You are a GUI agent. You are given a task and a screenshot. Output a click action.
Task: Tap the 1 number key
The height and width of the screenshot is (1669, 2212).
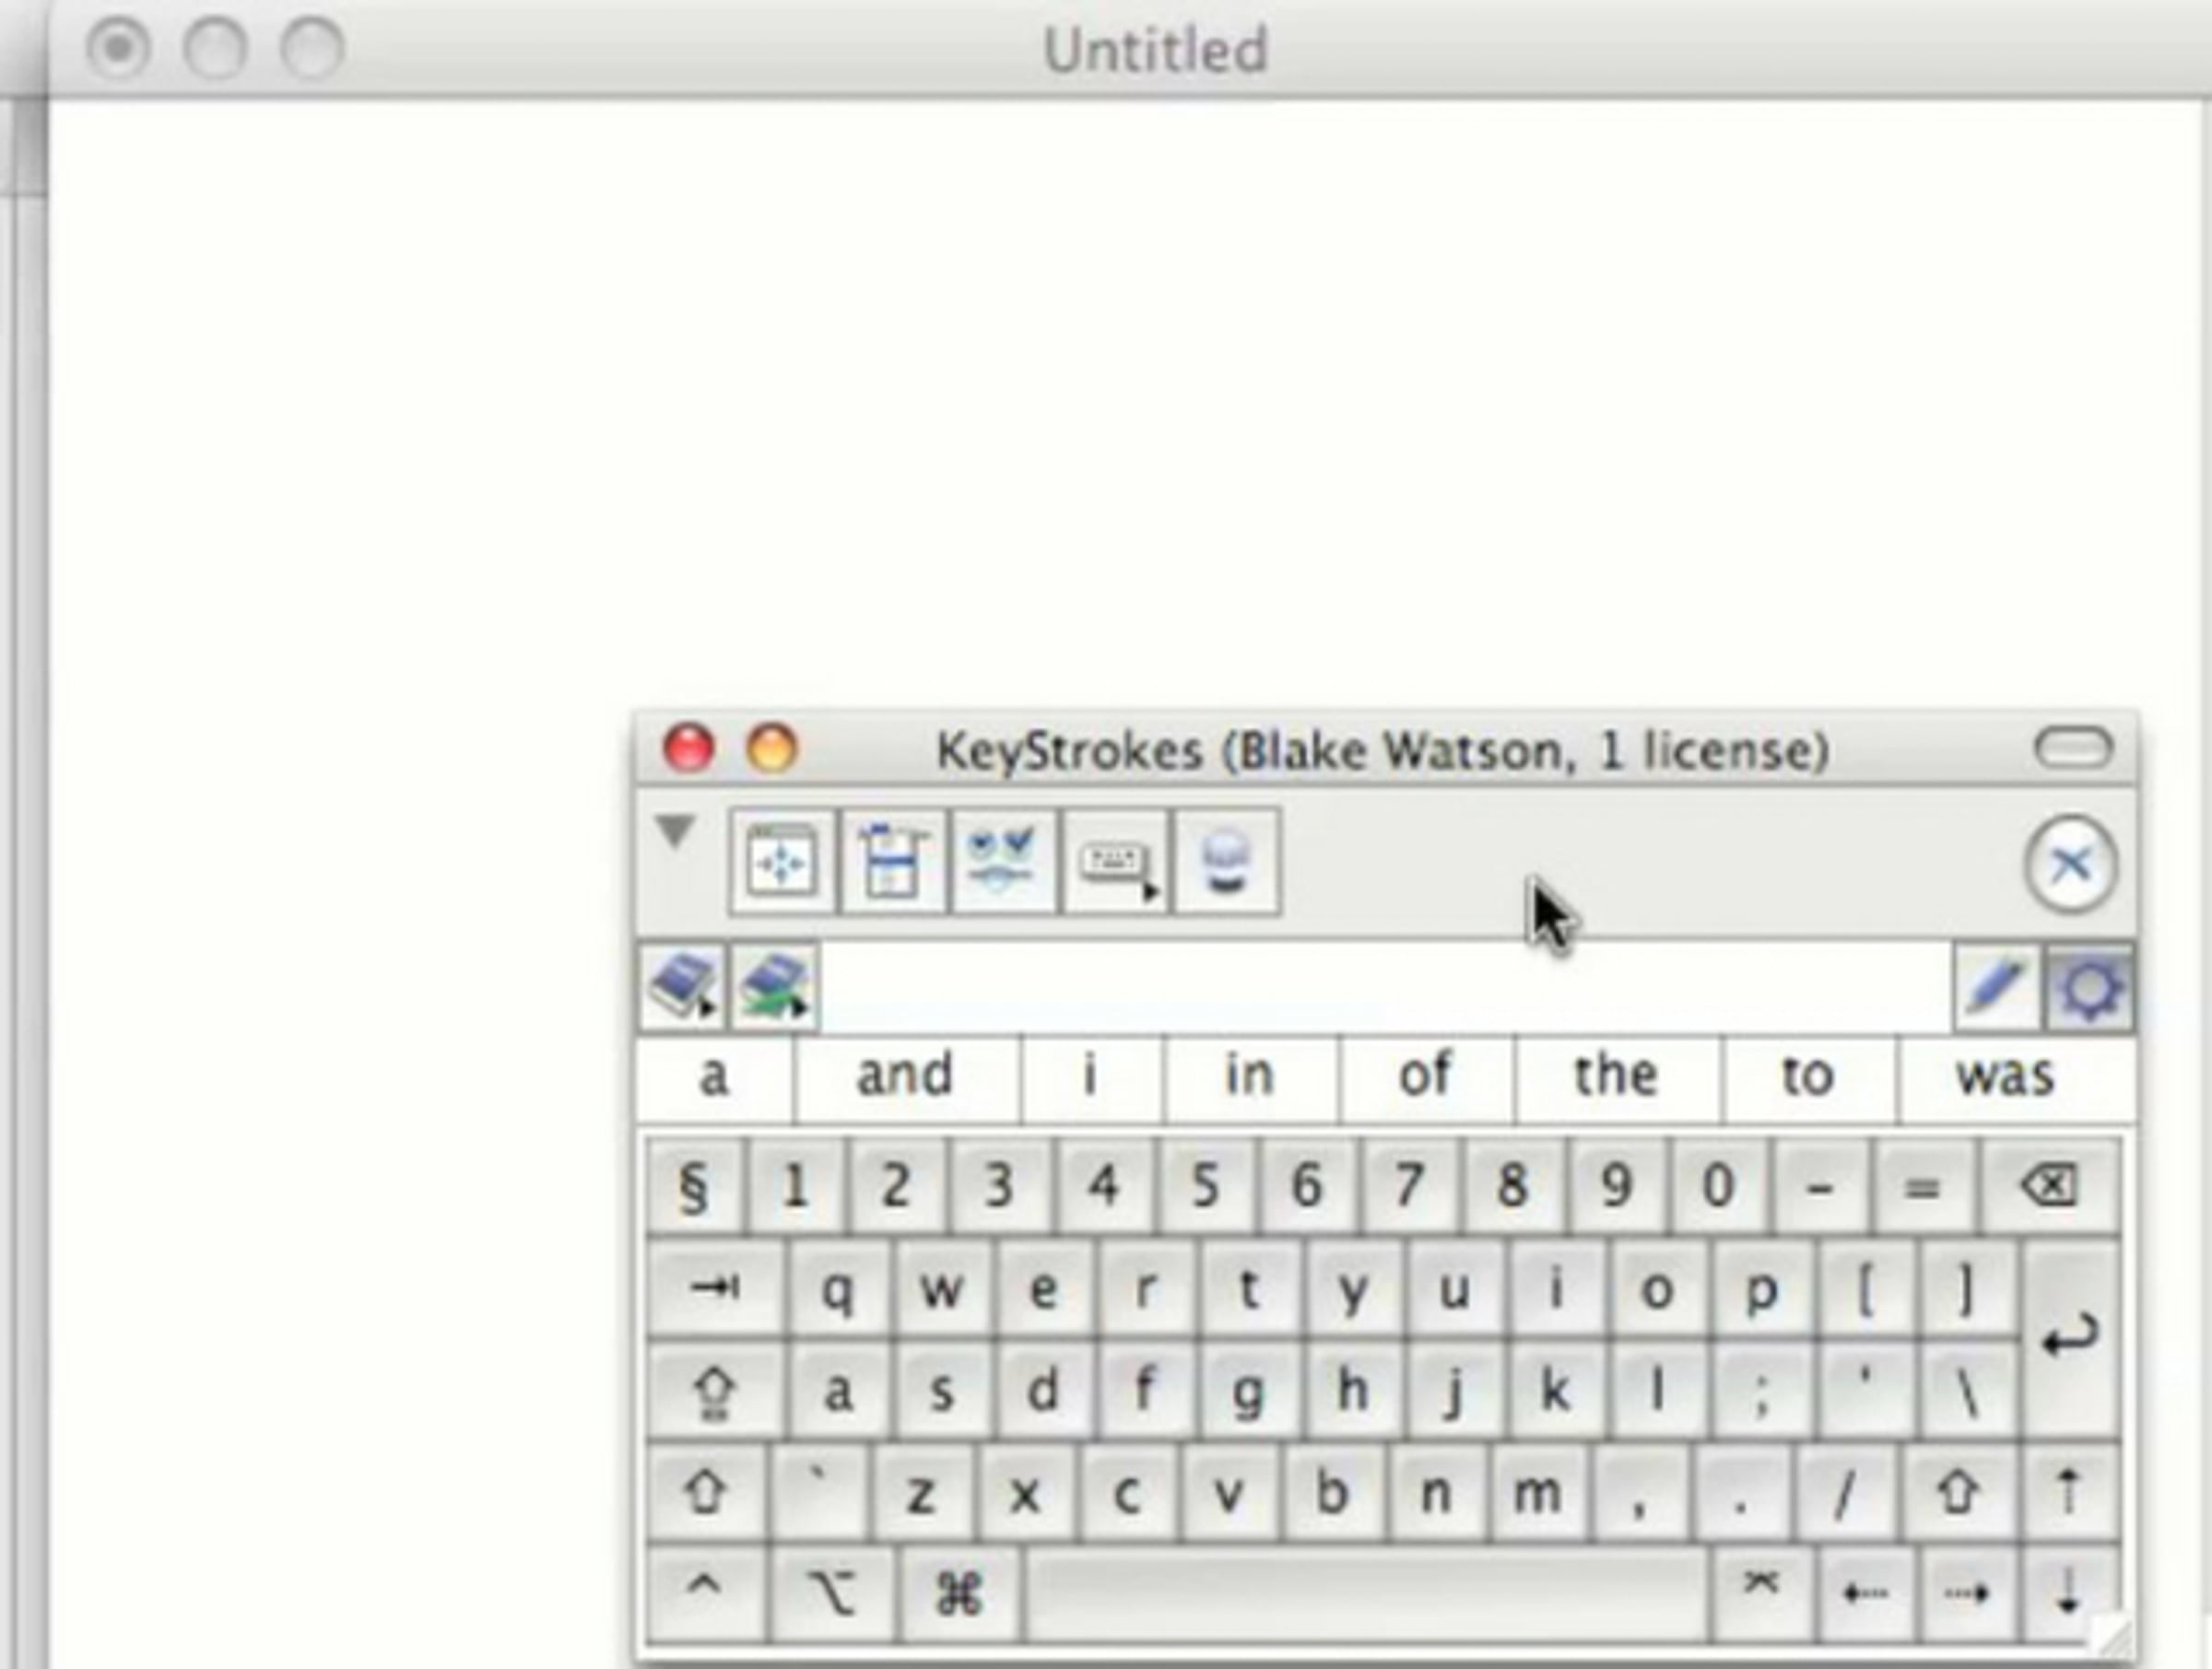pyautogui.click(x=796, y=1186)
